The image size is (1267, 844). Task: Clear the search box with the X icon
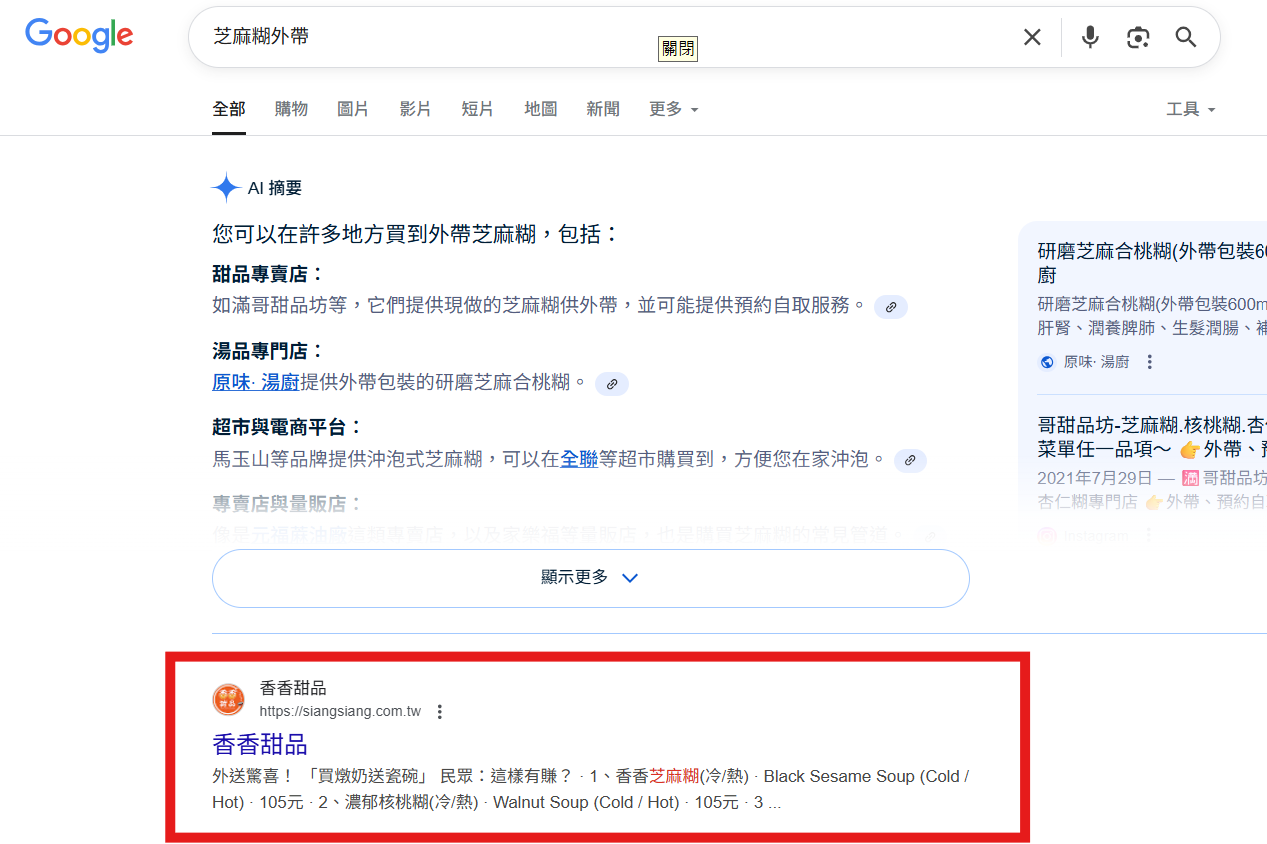(1032, 37)
